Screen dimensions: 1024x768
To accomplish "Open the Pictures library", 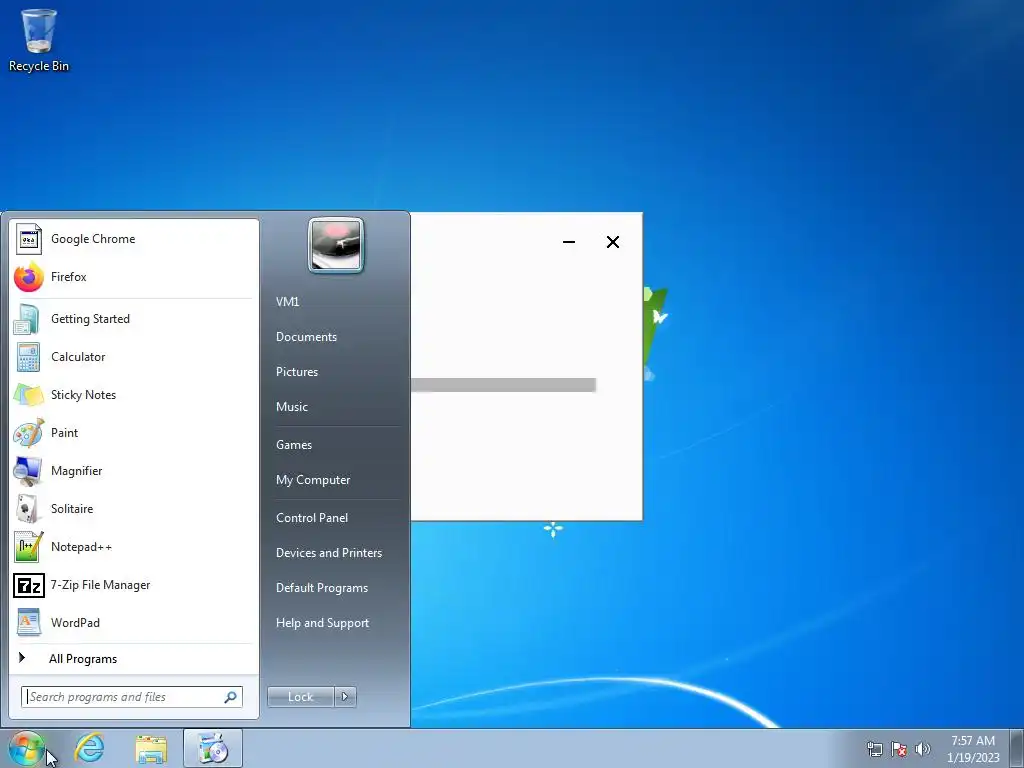I will point(297,372).
